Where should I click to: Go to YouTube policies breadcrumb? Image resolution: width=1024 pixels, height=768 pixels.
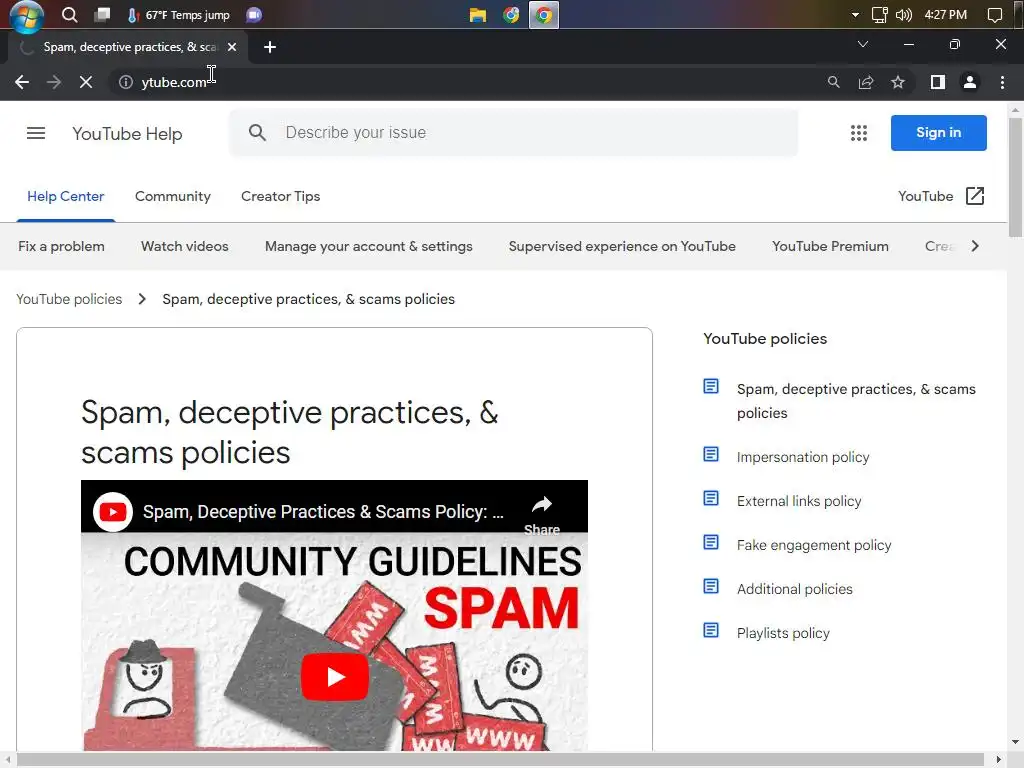tap(69, 299)
